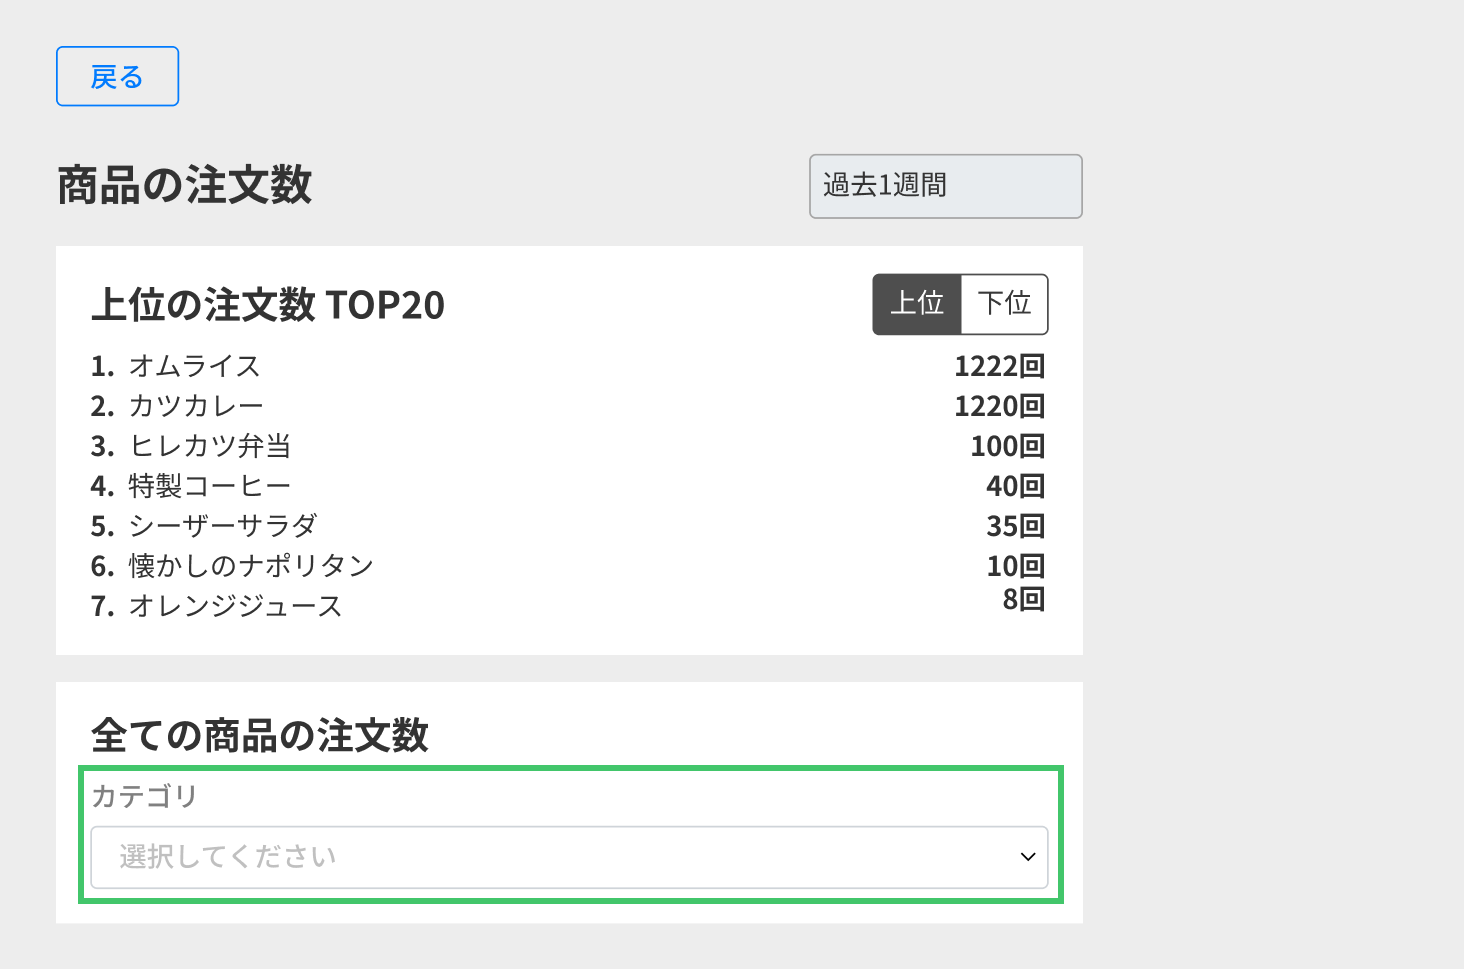Select オレンジジュース ranking item
The width and height of the screenshot is (1464, 969).
(x=236, y=606)
